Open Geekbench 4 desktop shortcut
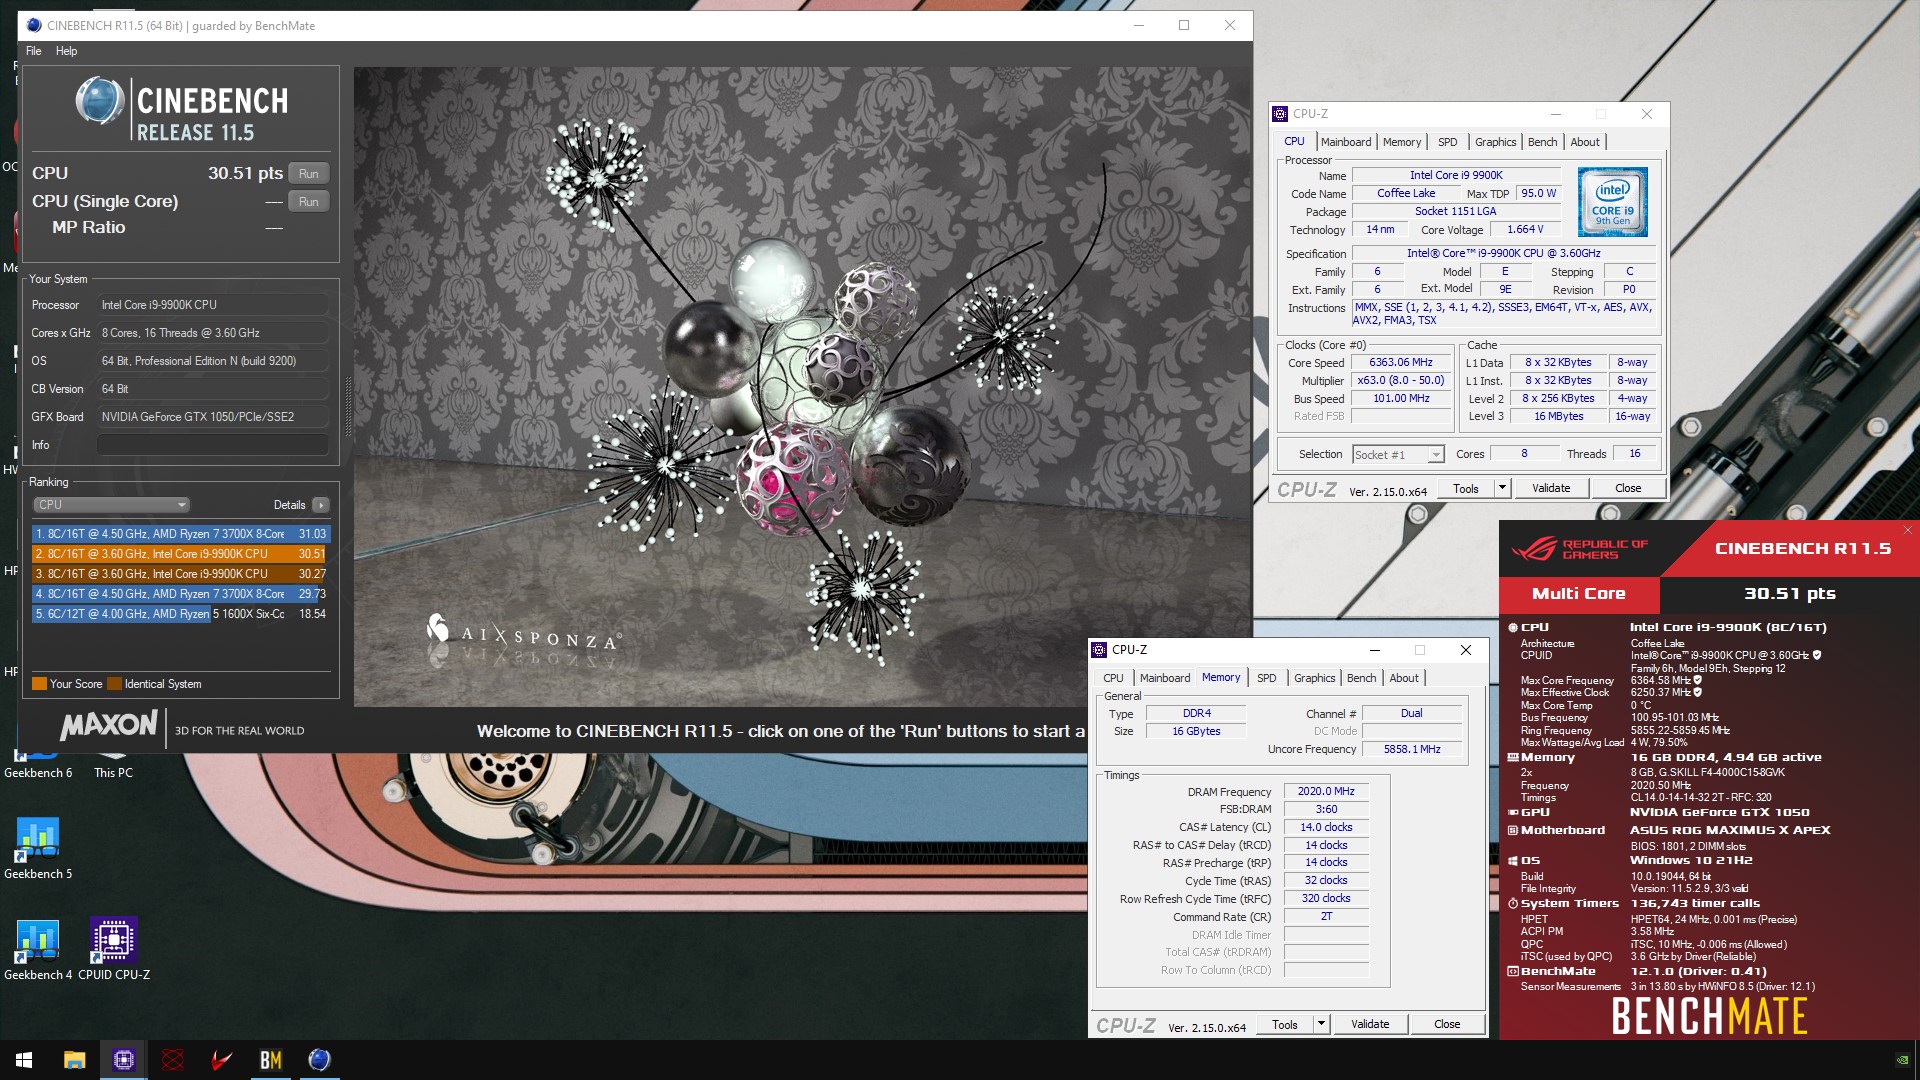 38,950
